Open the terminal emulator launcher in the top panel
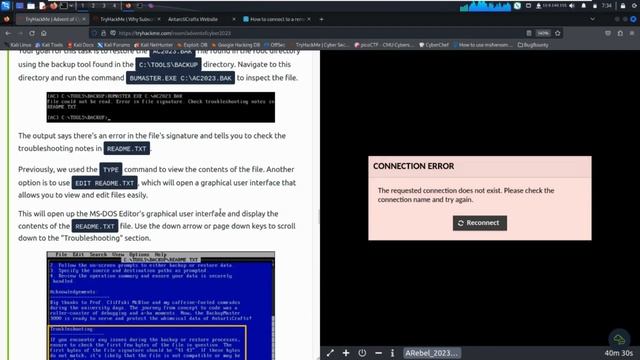 [x=64, y=6]
